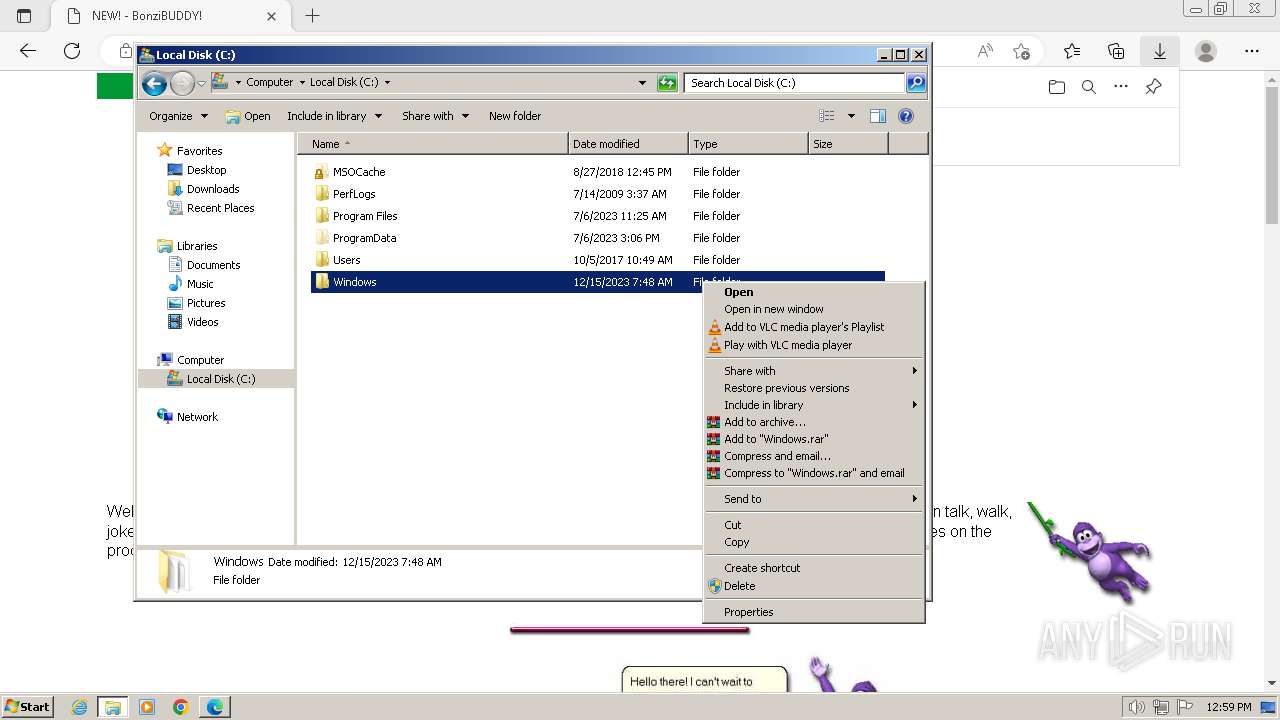This screenshot has width=1280, height=720.
Task: Open recent pages dropdown next to Forward
Action: click(x=201, y=83)
